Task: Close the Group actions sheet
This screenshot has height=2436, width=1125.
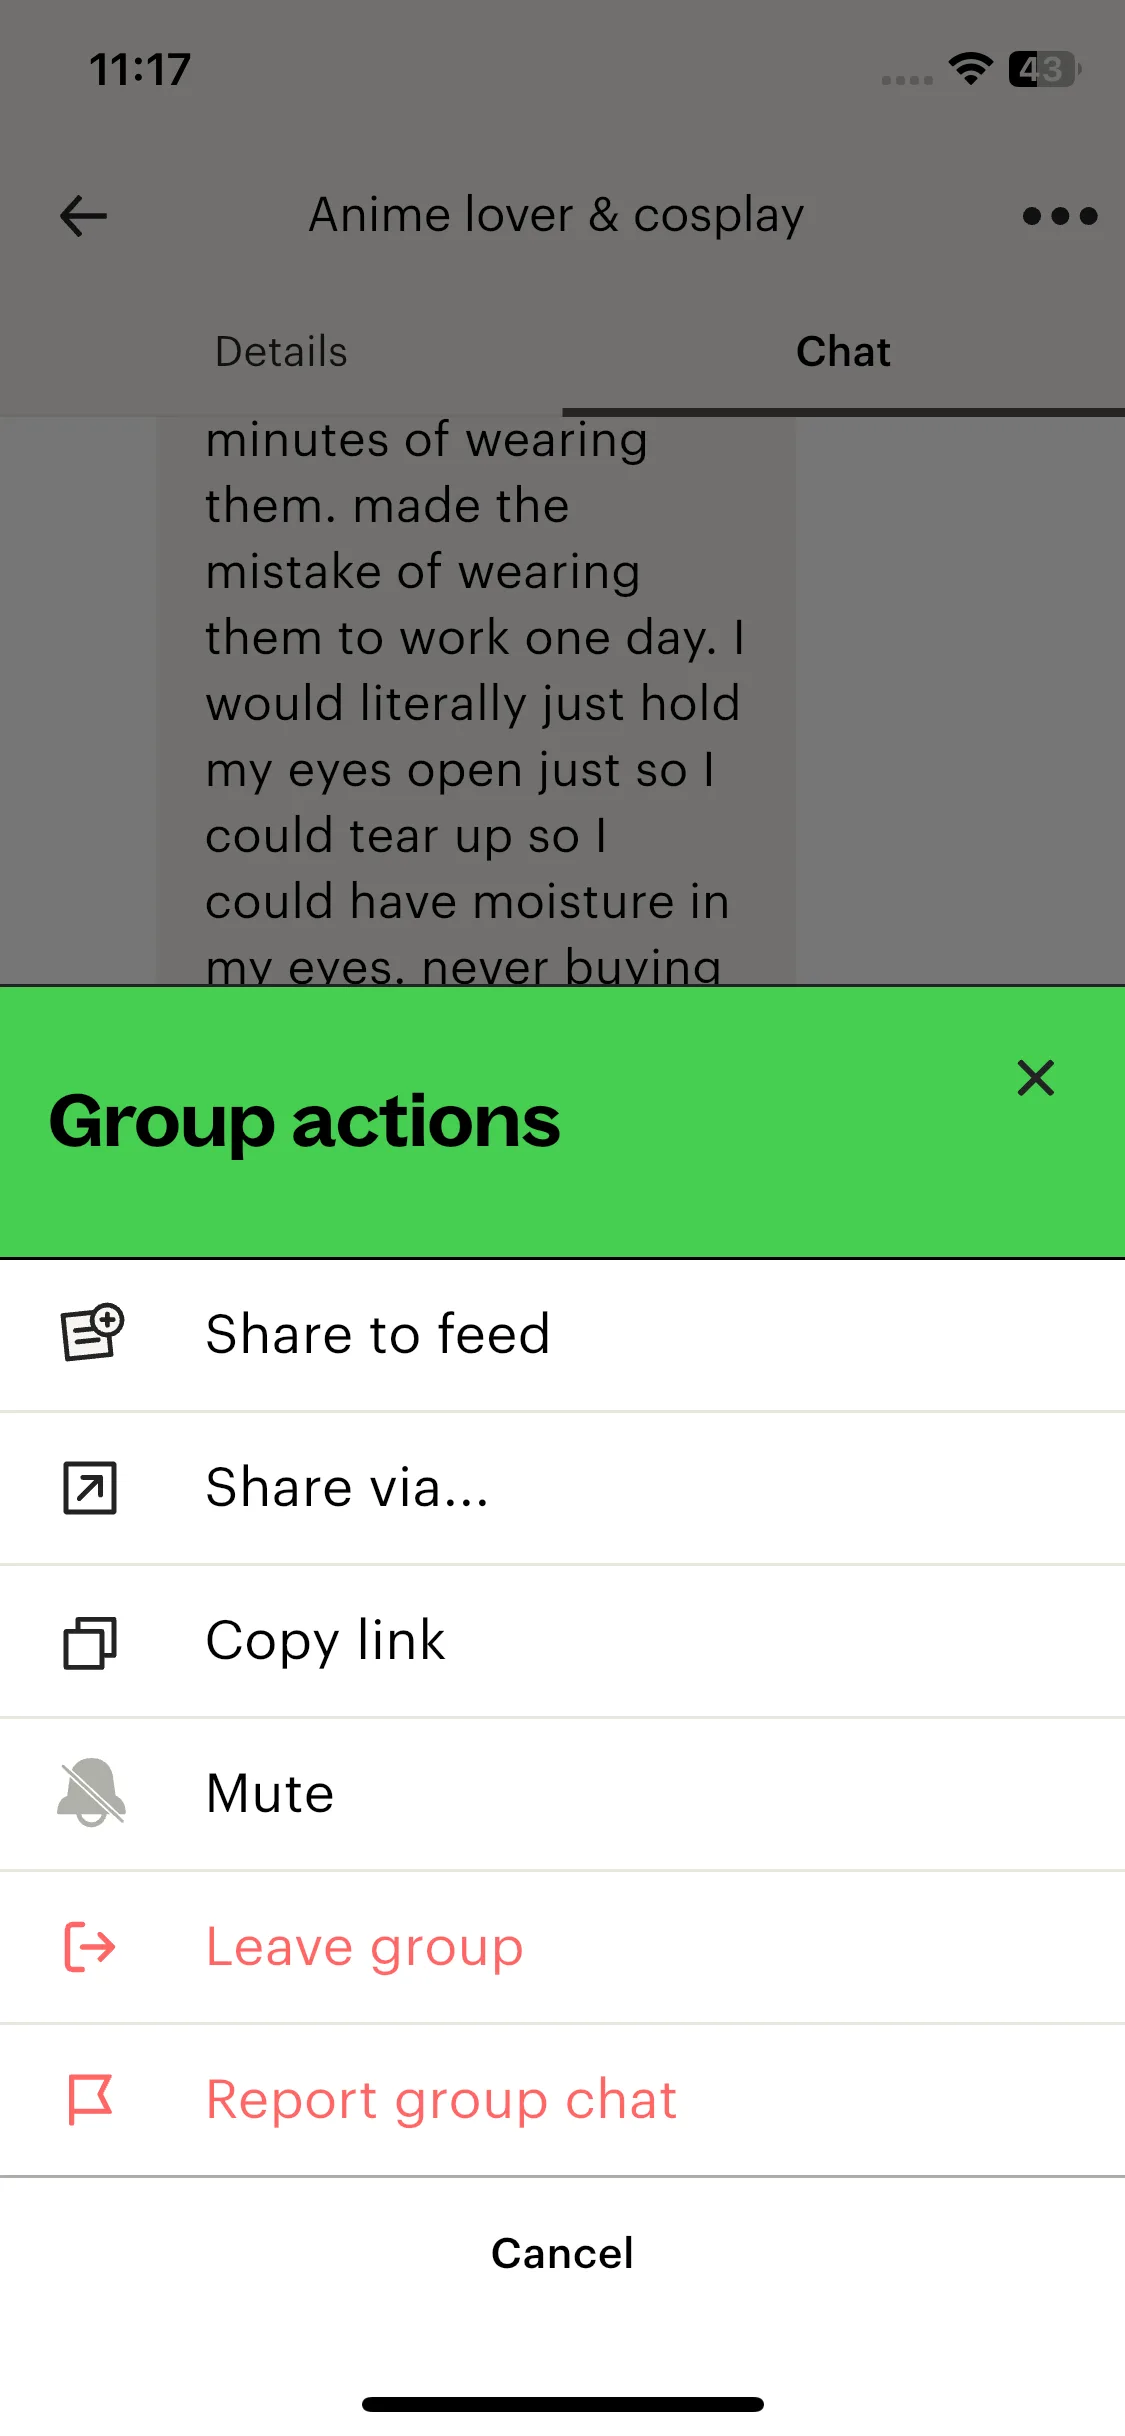Action: point(1035,1078)
